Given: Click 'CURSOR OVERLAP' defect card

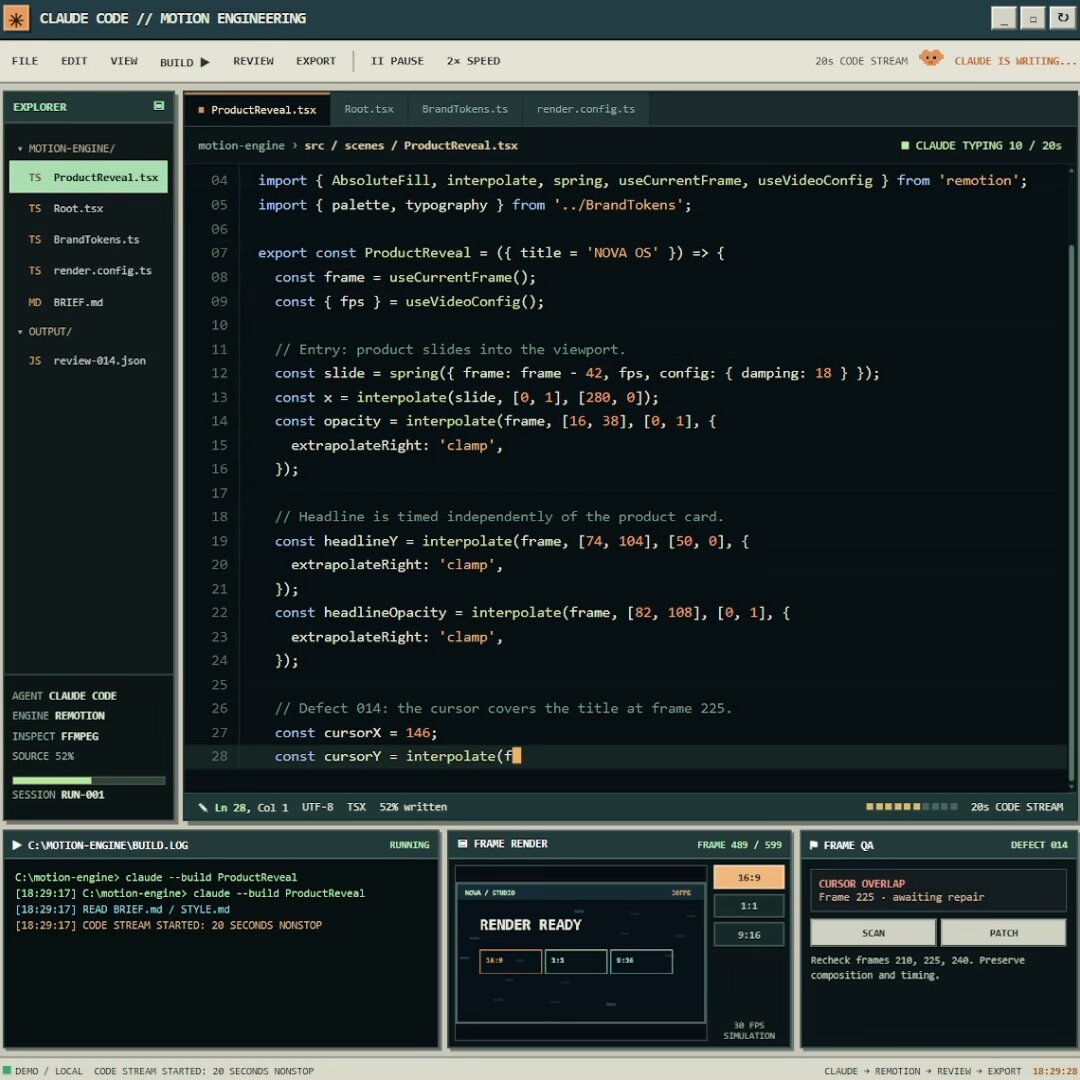Looking at the screenshot, I should 938,891.
